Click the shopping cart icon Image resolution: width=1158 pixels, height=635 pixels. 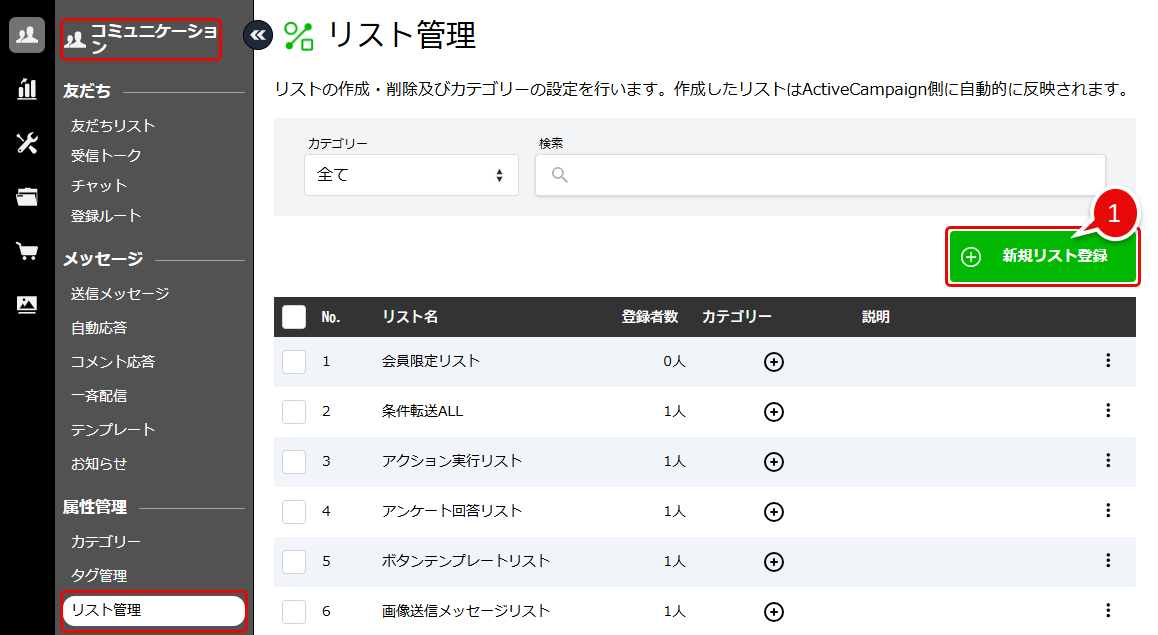(26, 250)
